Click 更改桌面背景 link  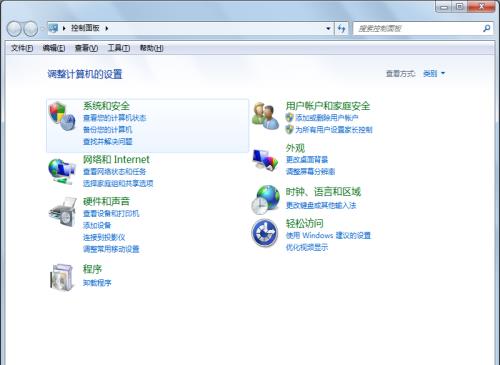307,160
